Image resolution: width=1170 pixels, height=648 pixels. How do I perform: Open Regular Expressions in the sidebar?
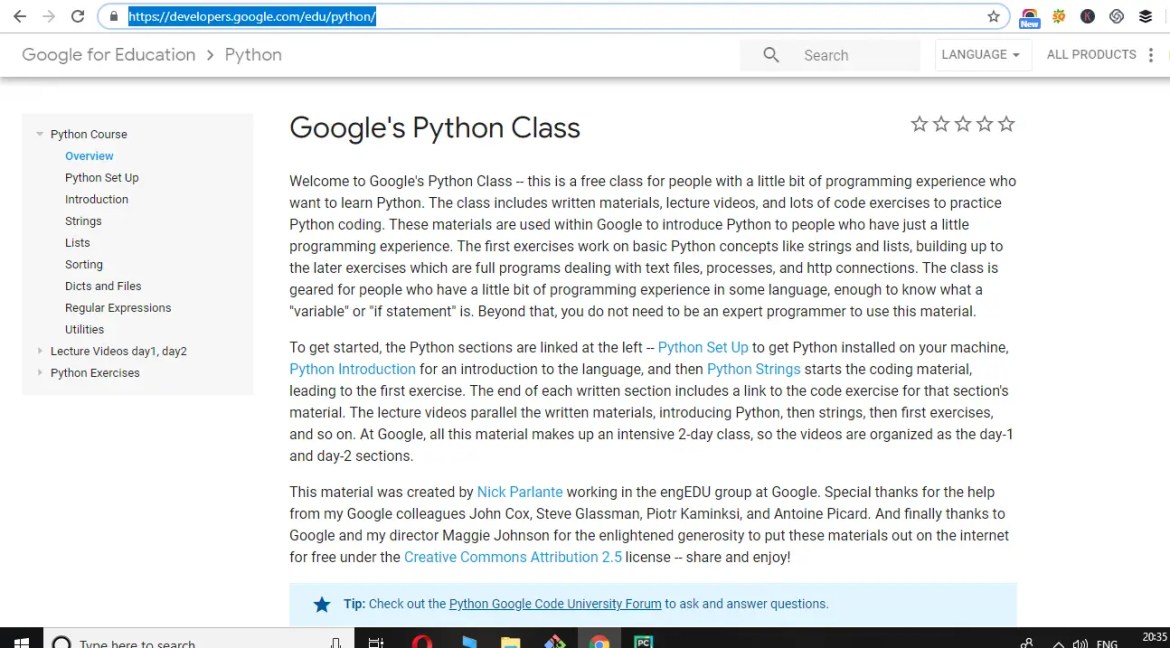(118, 308)
